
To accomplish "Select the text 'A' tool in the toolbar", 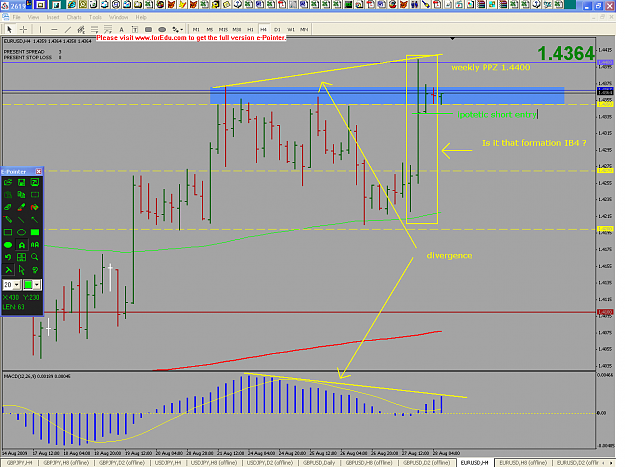I will coord(122,29).
